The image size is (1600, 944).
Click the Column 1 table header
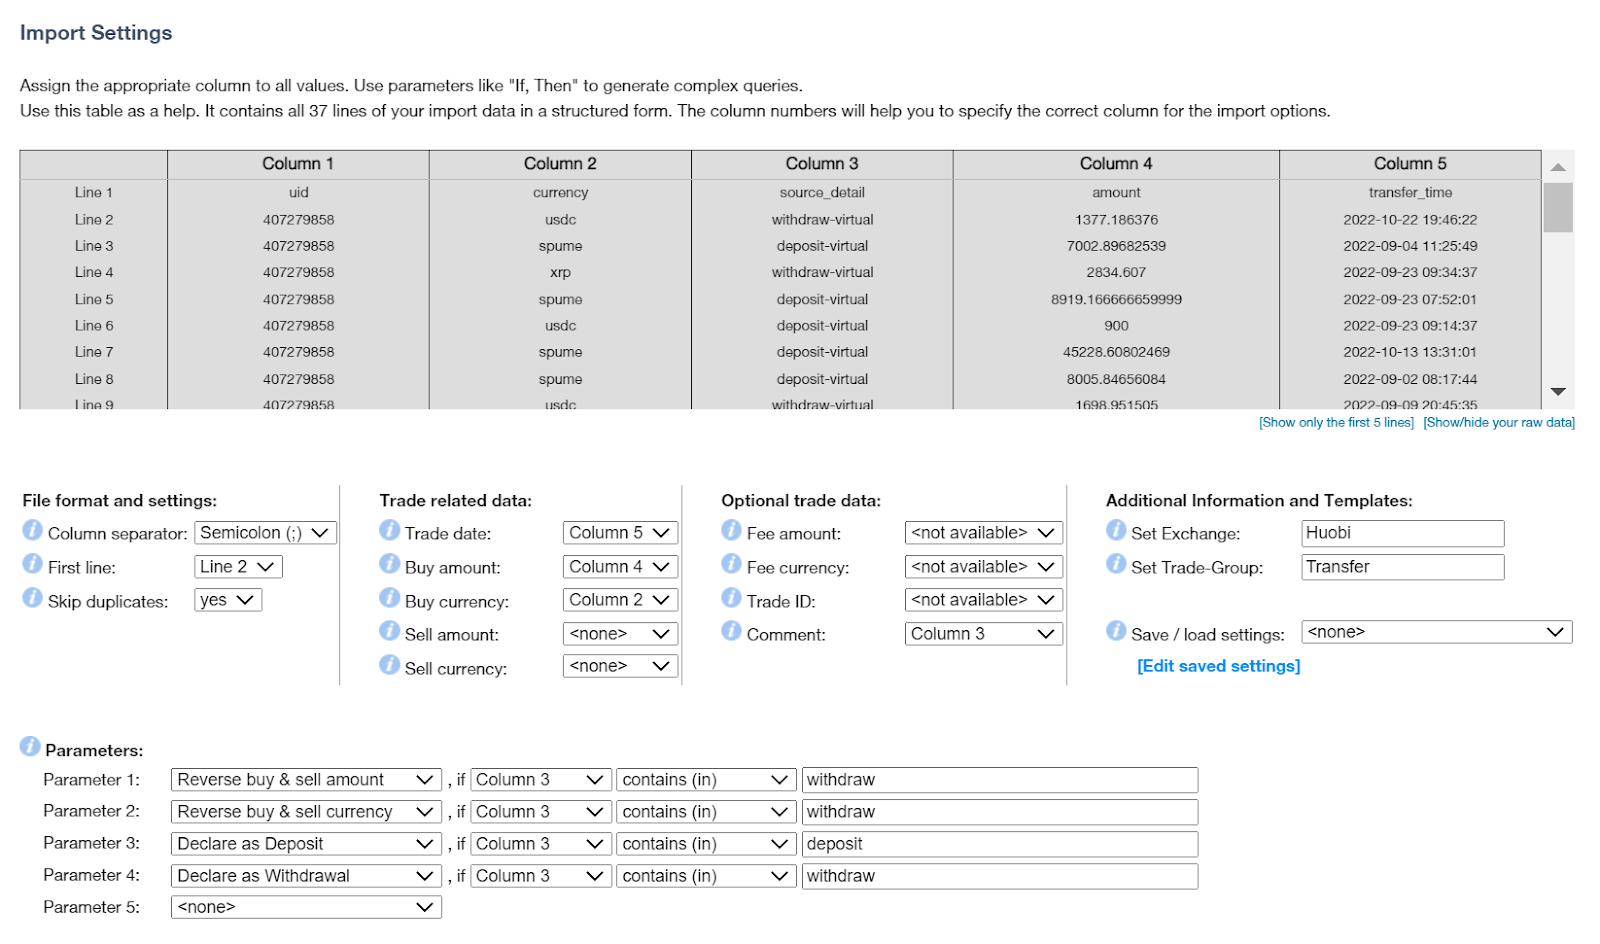click(x=298, y=164)
